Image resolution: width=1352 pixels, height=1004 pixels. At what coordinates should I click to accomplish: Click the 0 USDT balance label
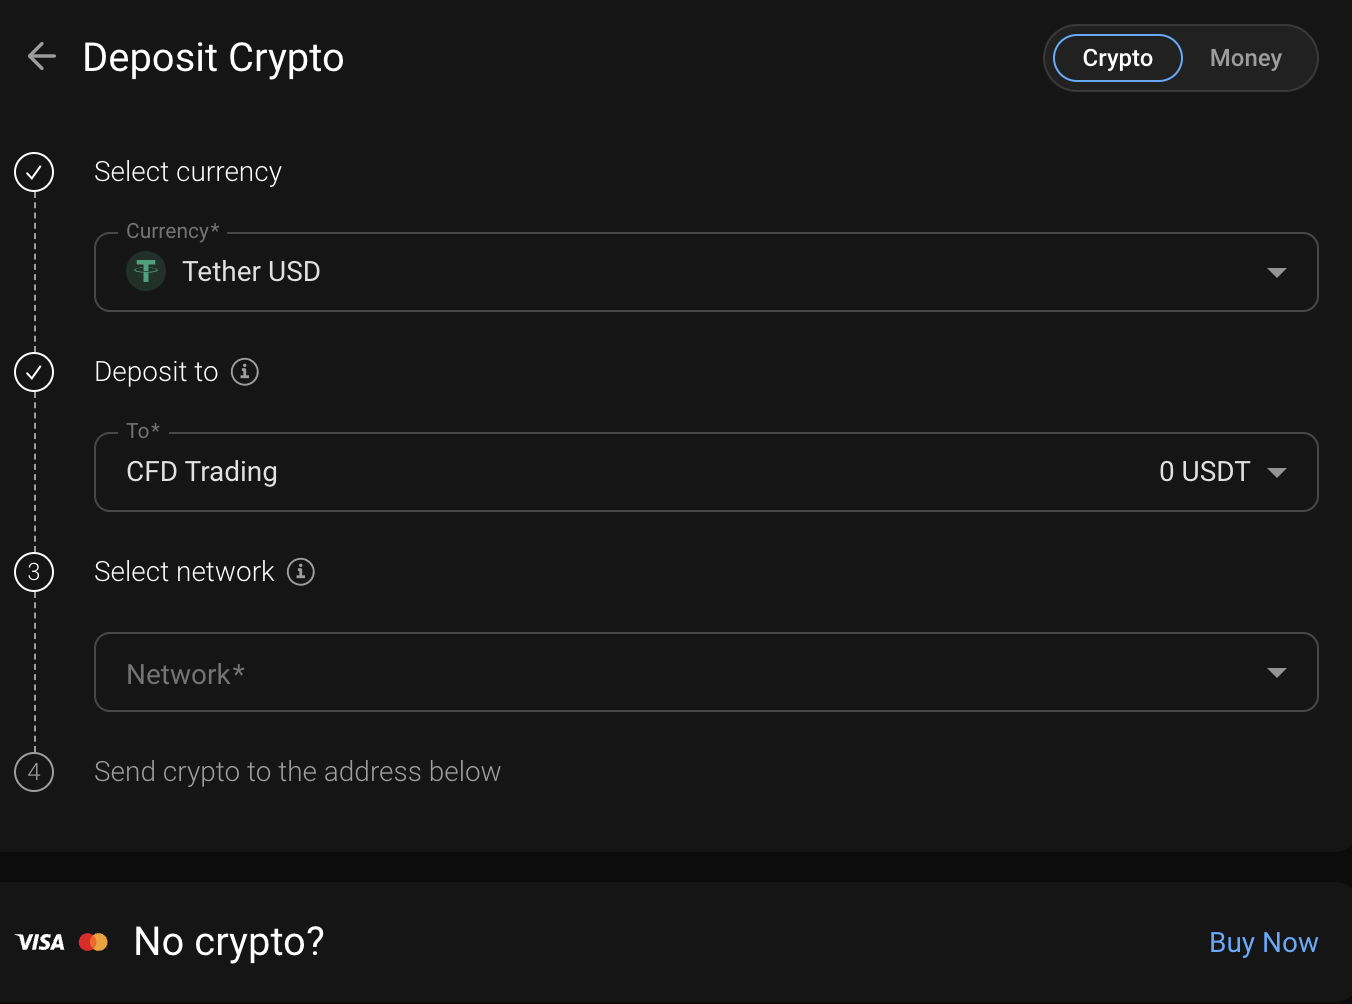[1204, 472]
